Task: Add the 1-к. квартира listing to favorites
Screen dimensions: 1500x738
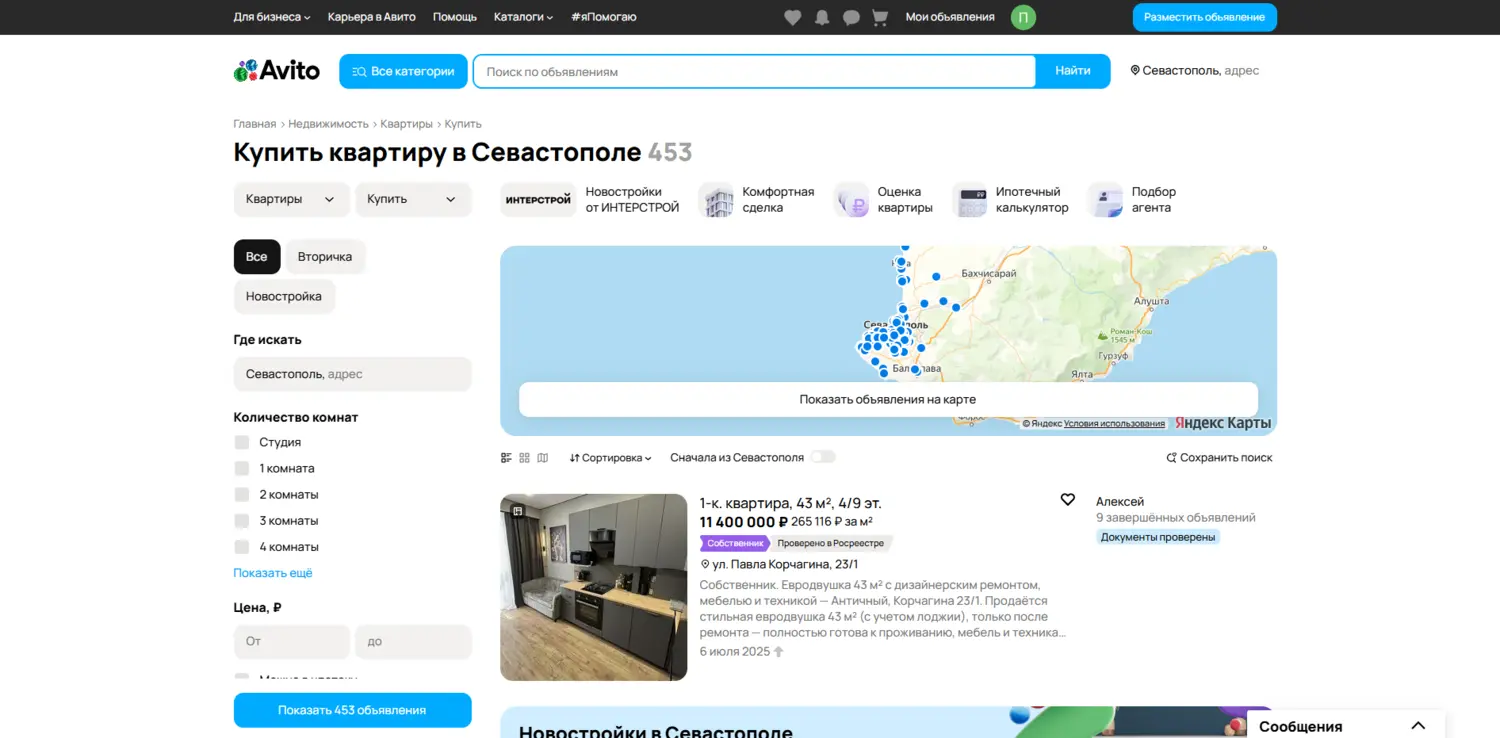Action: (1067, 498)
